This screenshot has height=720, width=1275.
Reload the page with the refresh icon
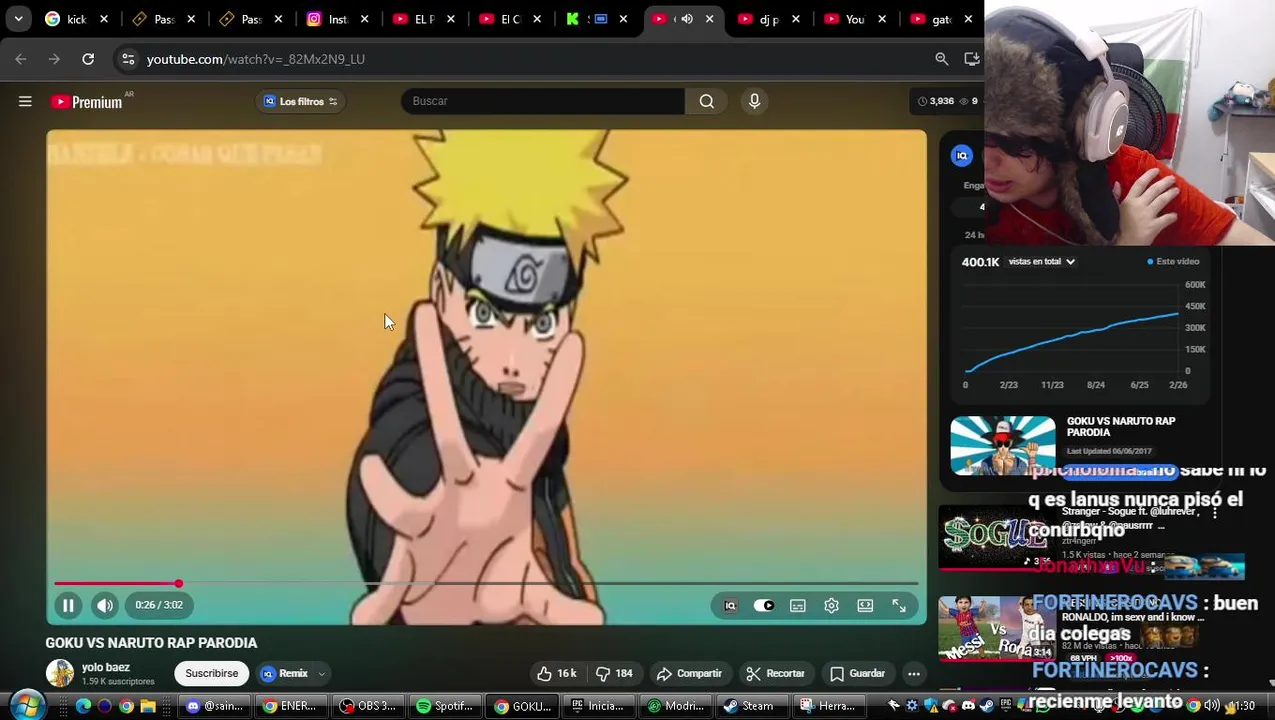(x=88, y=59)
